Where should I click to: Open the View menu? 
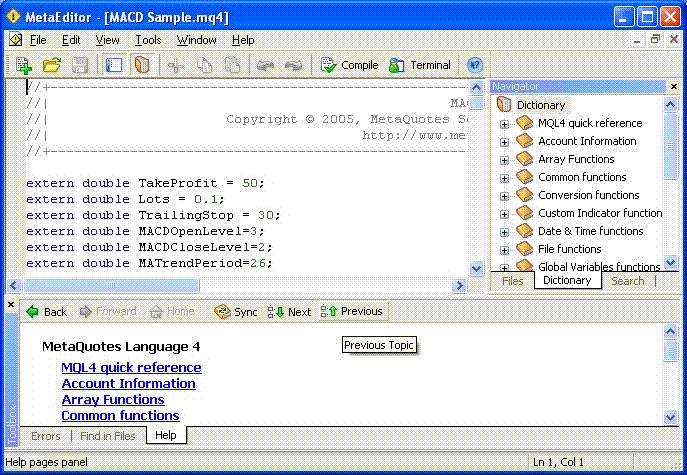point(107,40)
